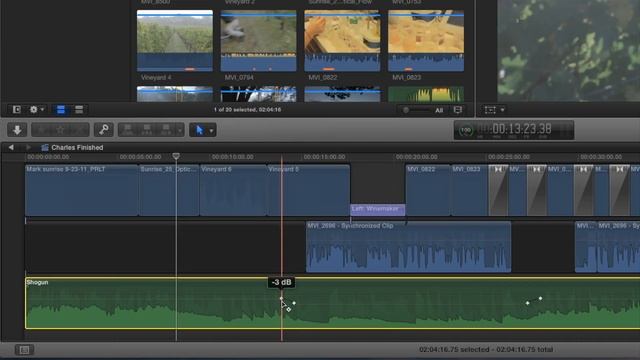Select the MVI_0822 browser thumbnail

click(342, 40)
